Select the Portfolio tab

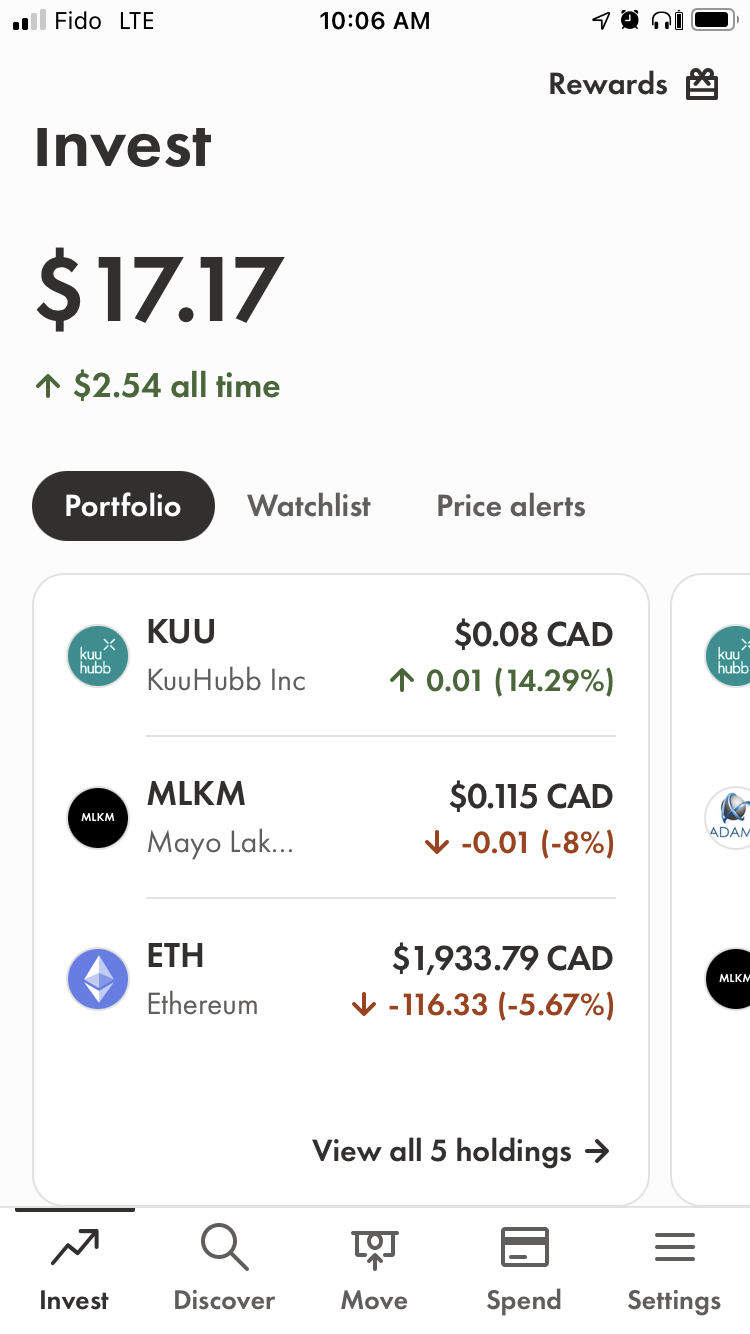coord(123,506)
